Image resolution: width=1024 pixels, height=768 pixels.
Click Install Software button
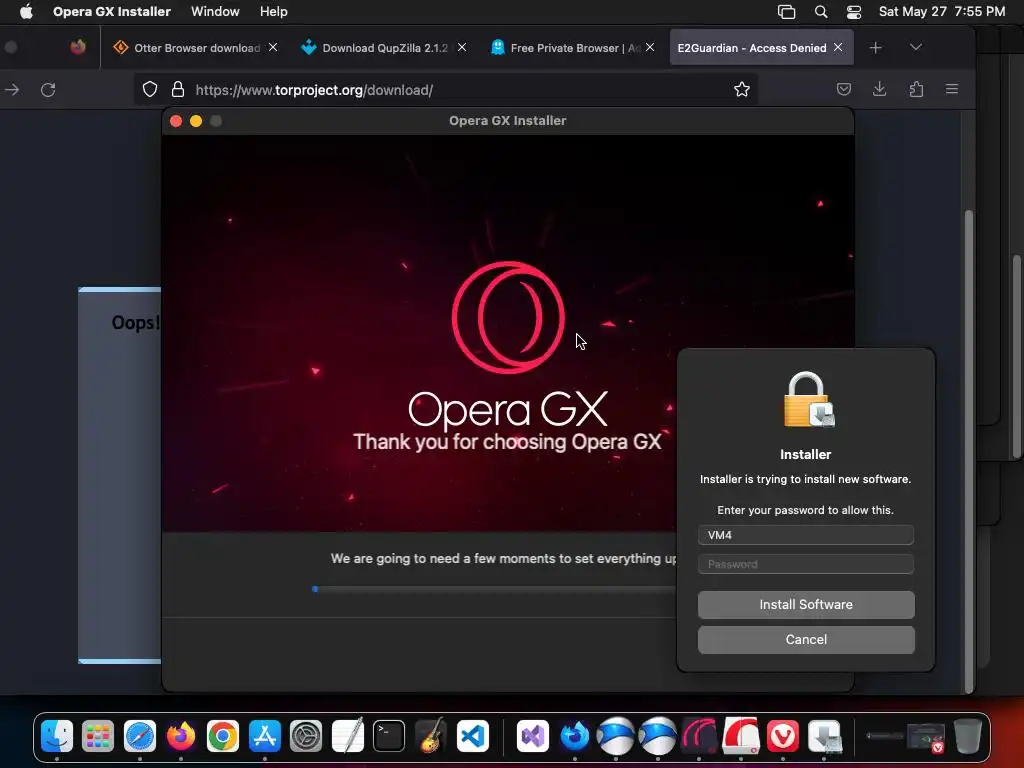pos(806,605)
